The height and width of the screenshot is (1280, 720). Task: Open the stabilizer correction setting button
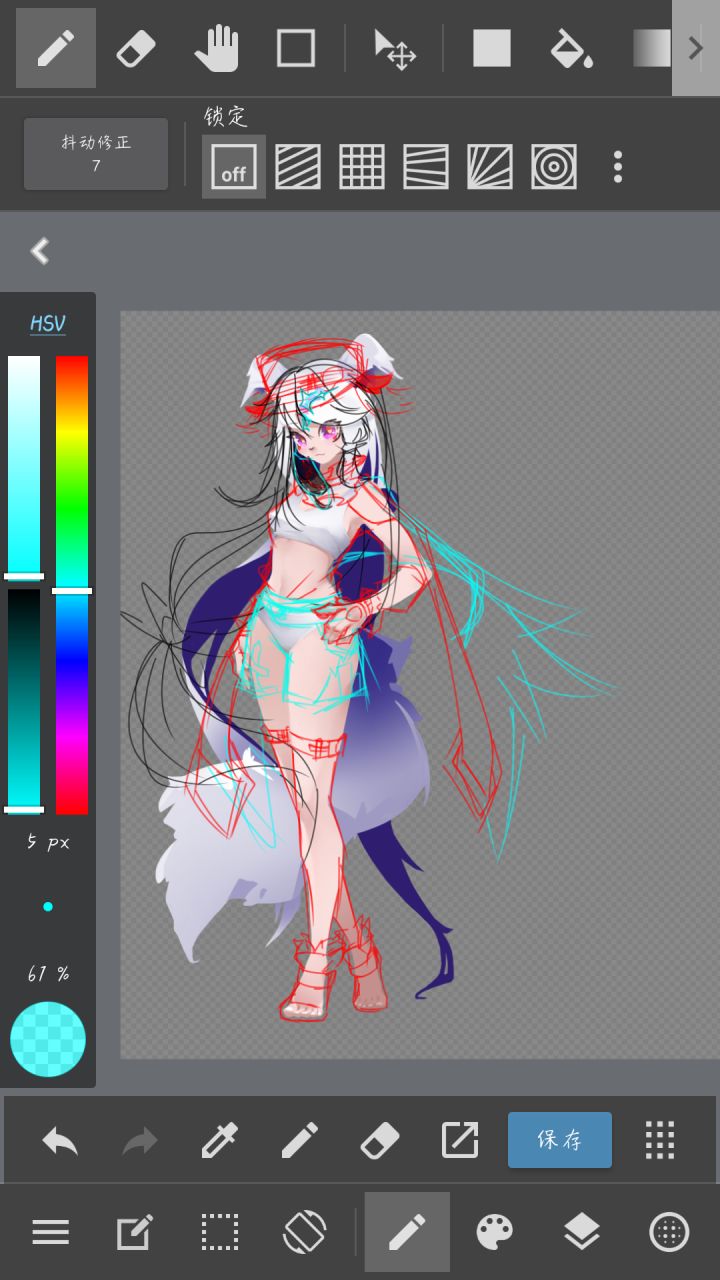click(96, 154)
